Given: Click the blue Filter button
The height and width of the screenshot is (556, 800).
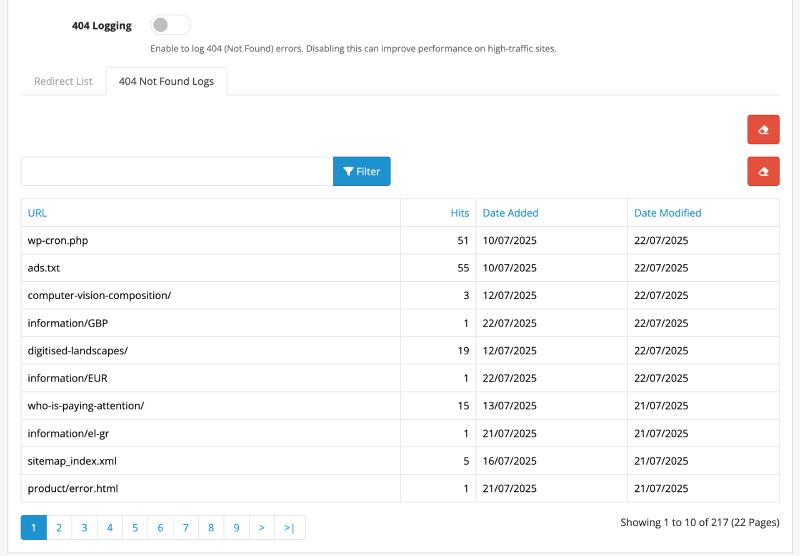Looking at the screenshot, I should coord(361,171).
